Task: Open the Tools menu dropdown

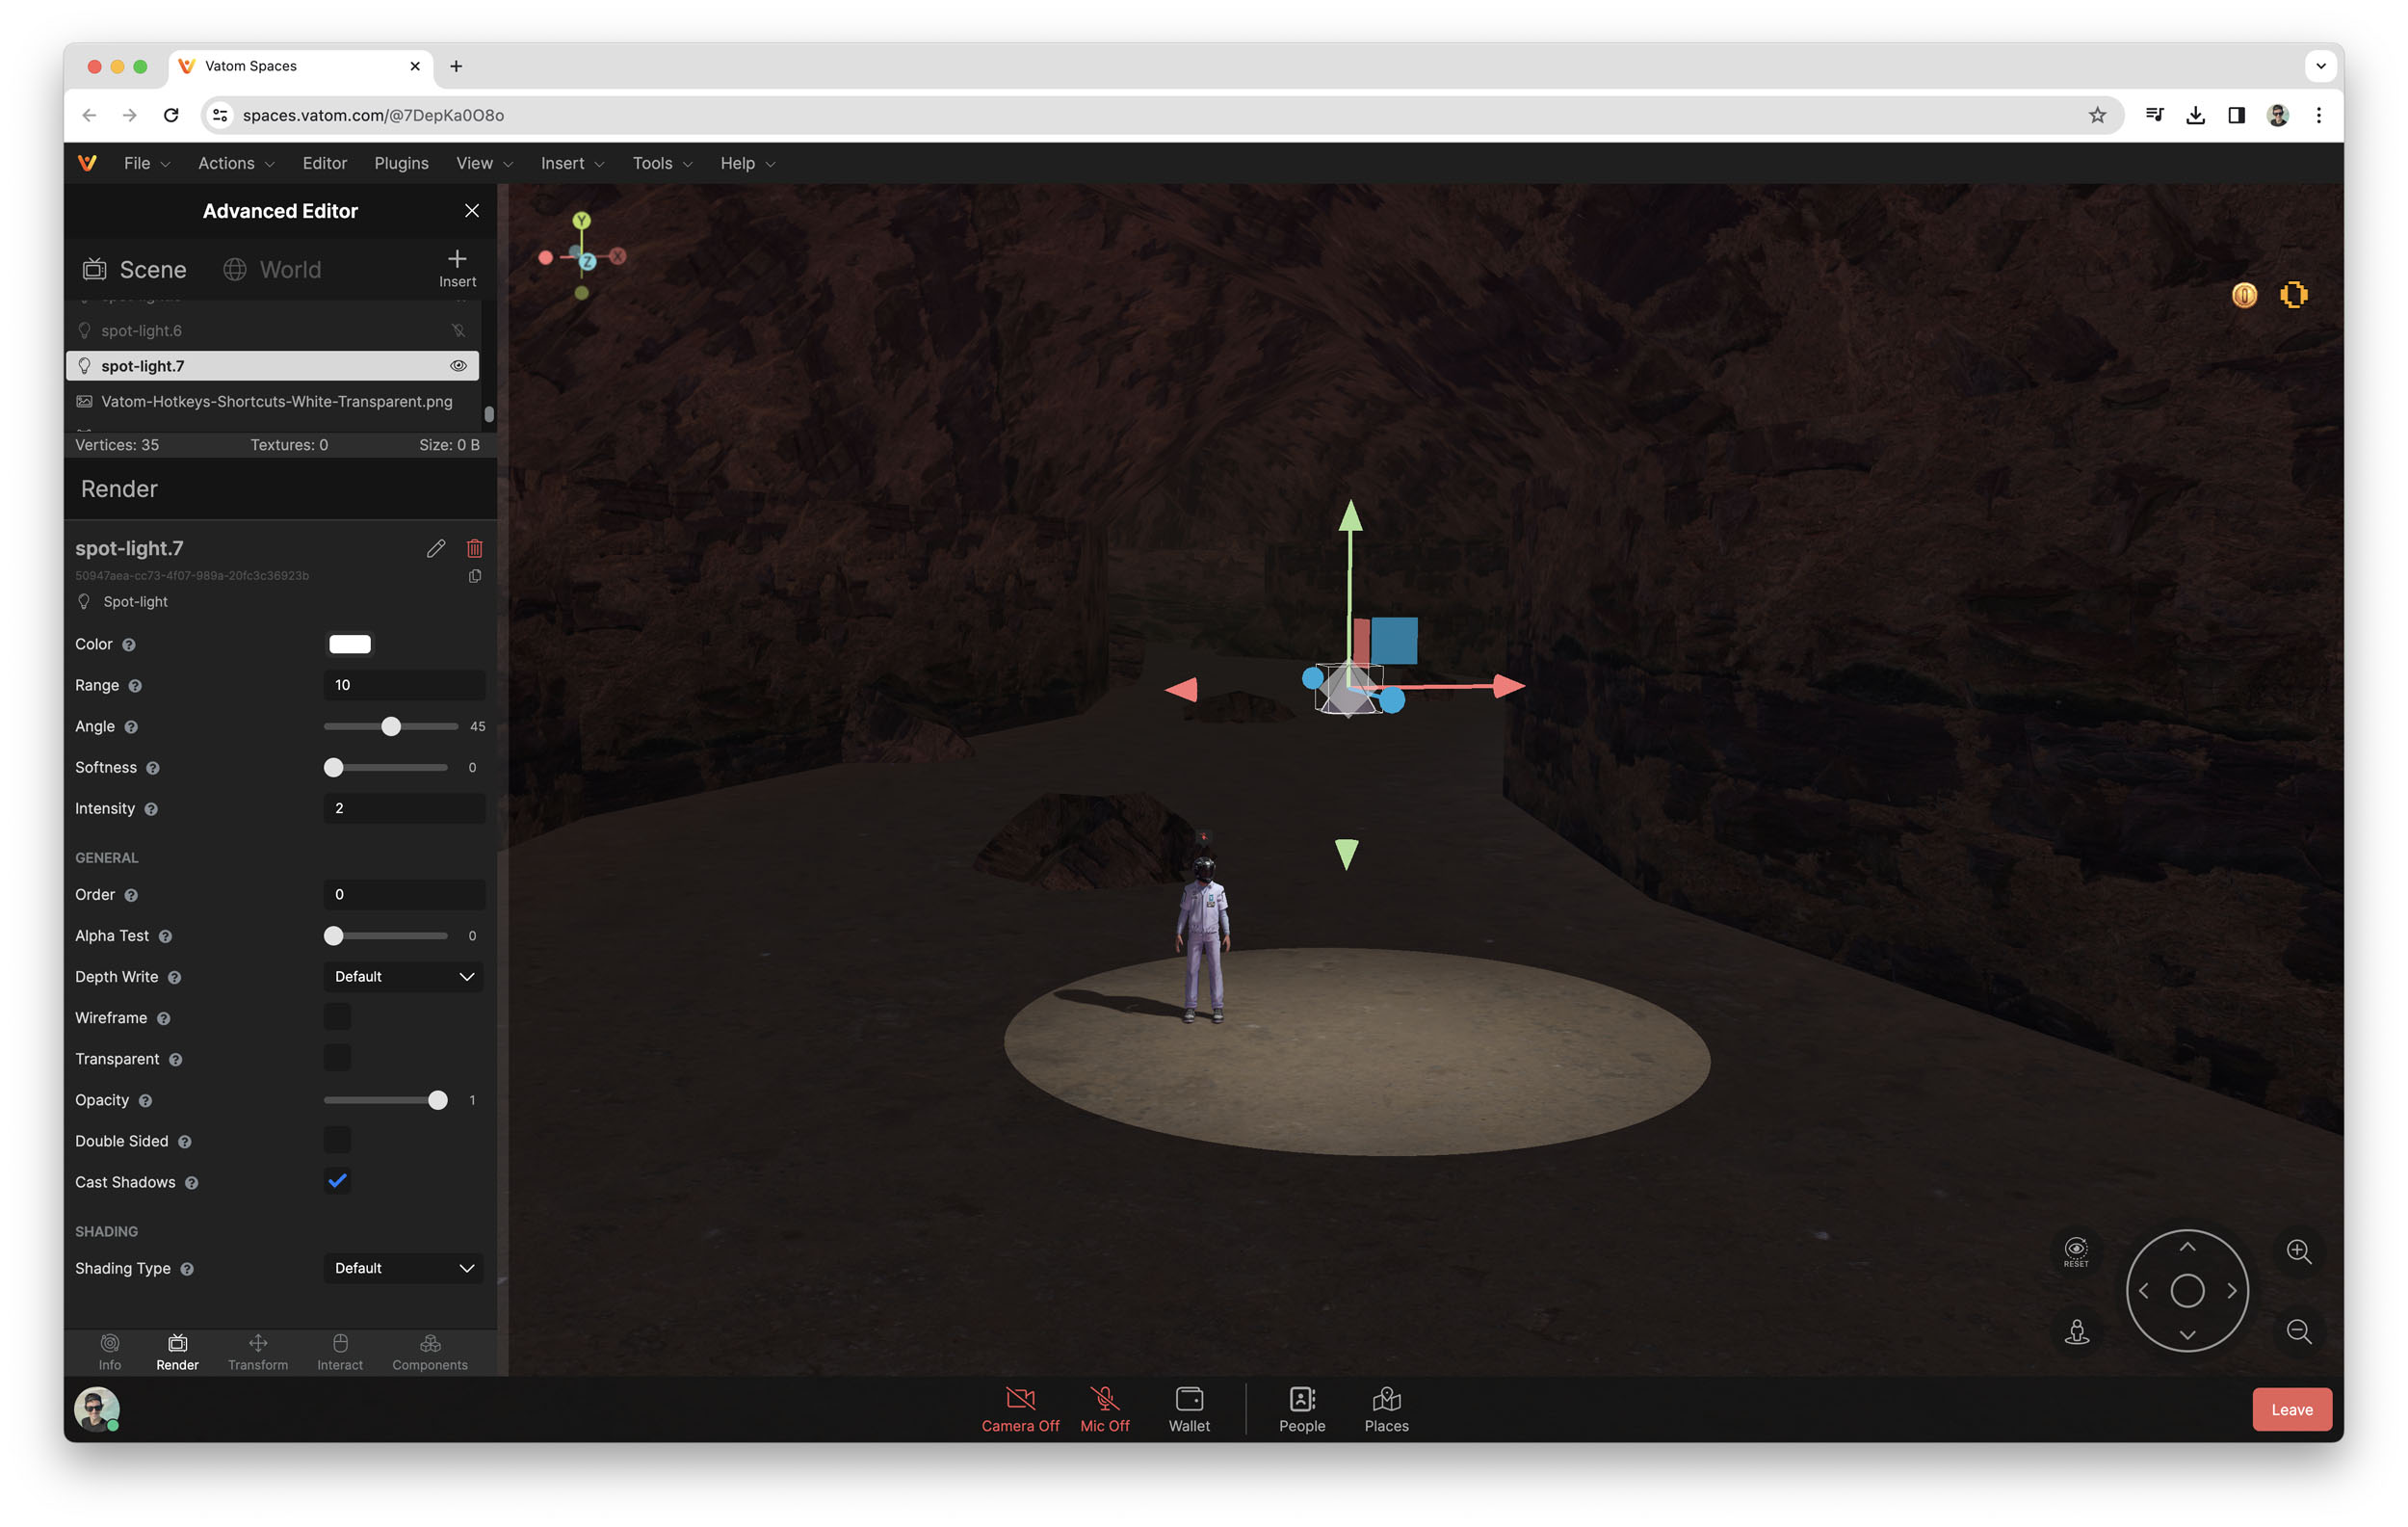Action: tap(662, 163)
